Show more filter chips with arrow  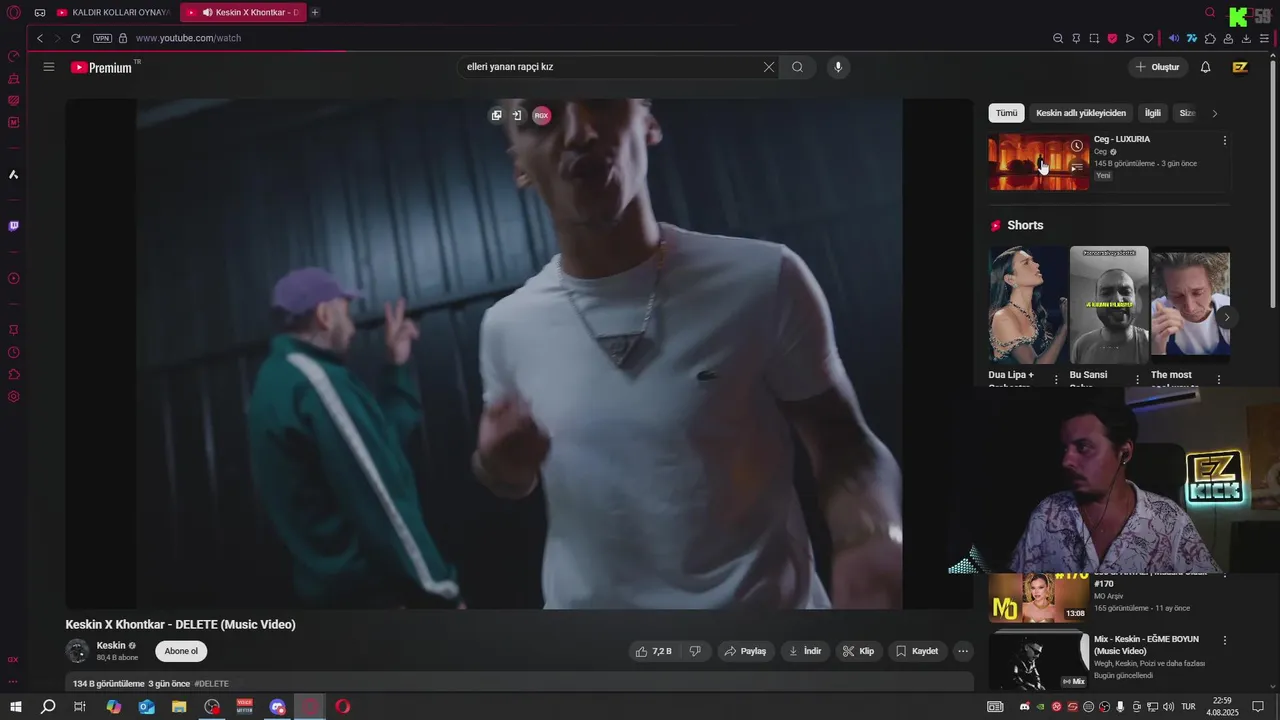point(1215,113)
